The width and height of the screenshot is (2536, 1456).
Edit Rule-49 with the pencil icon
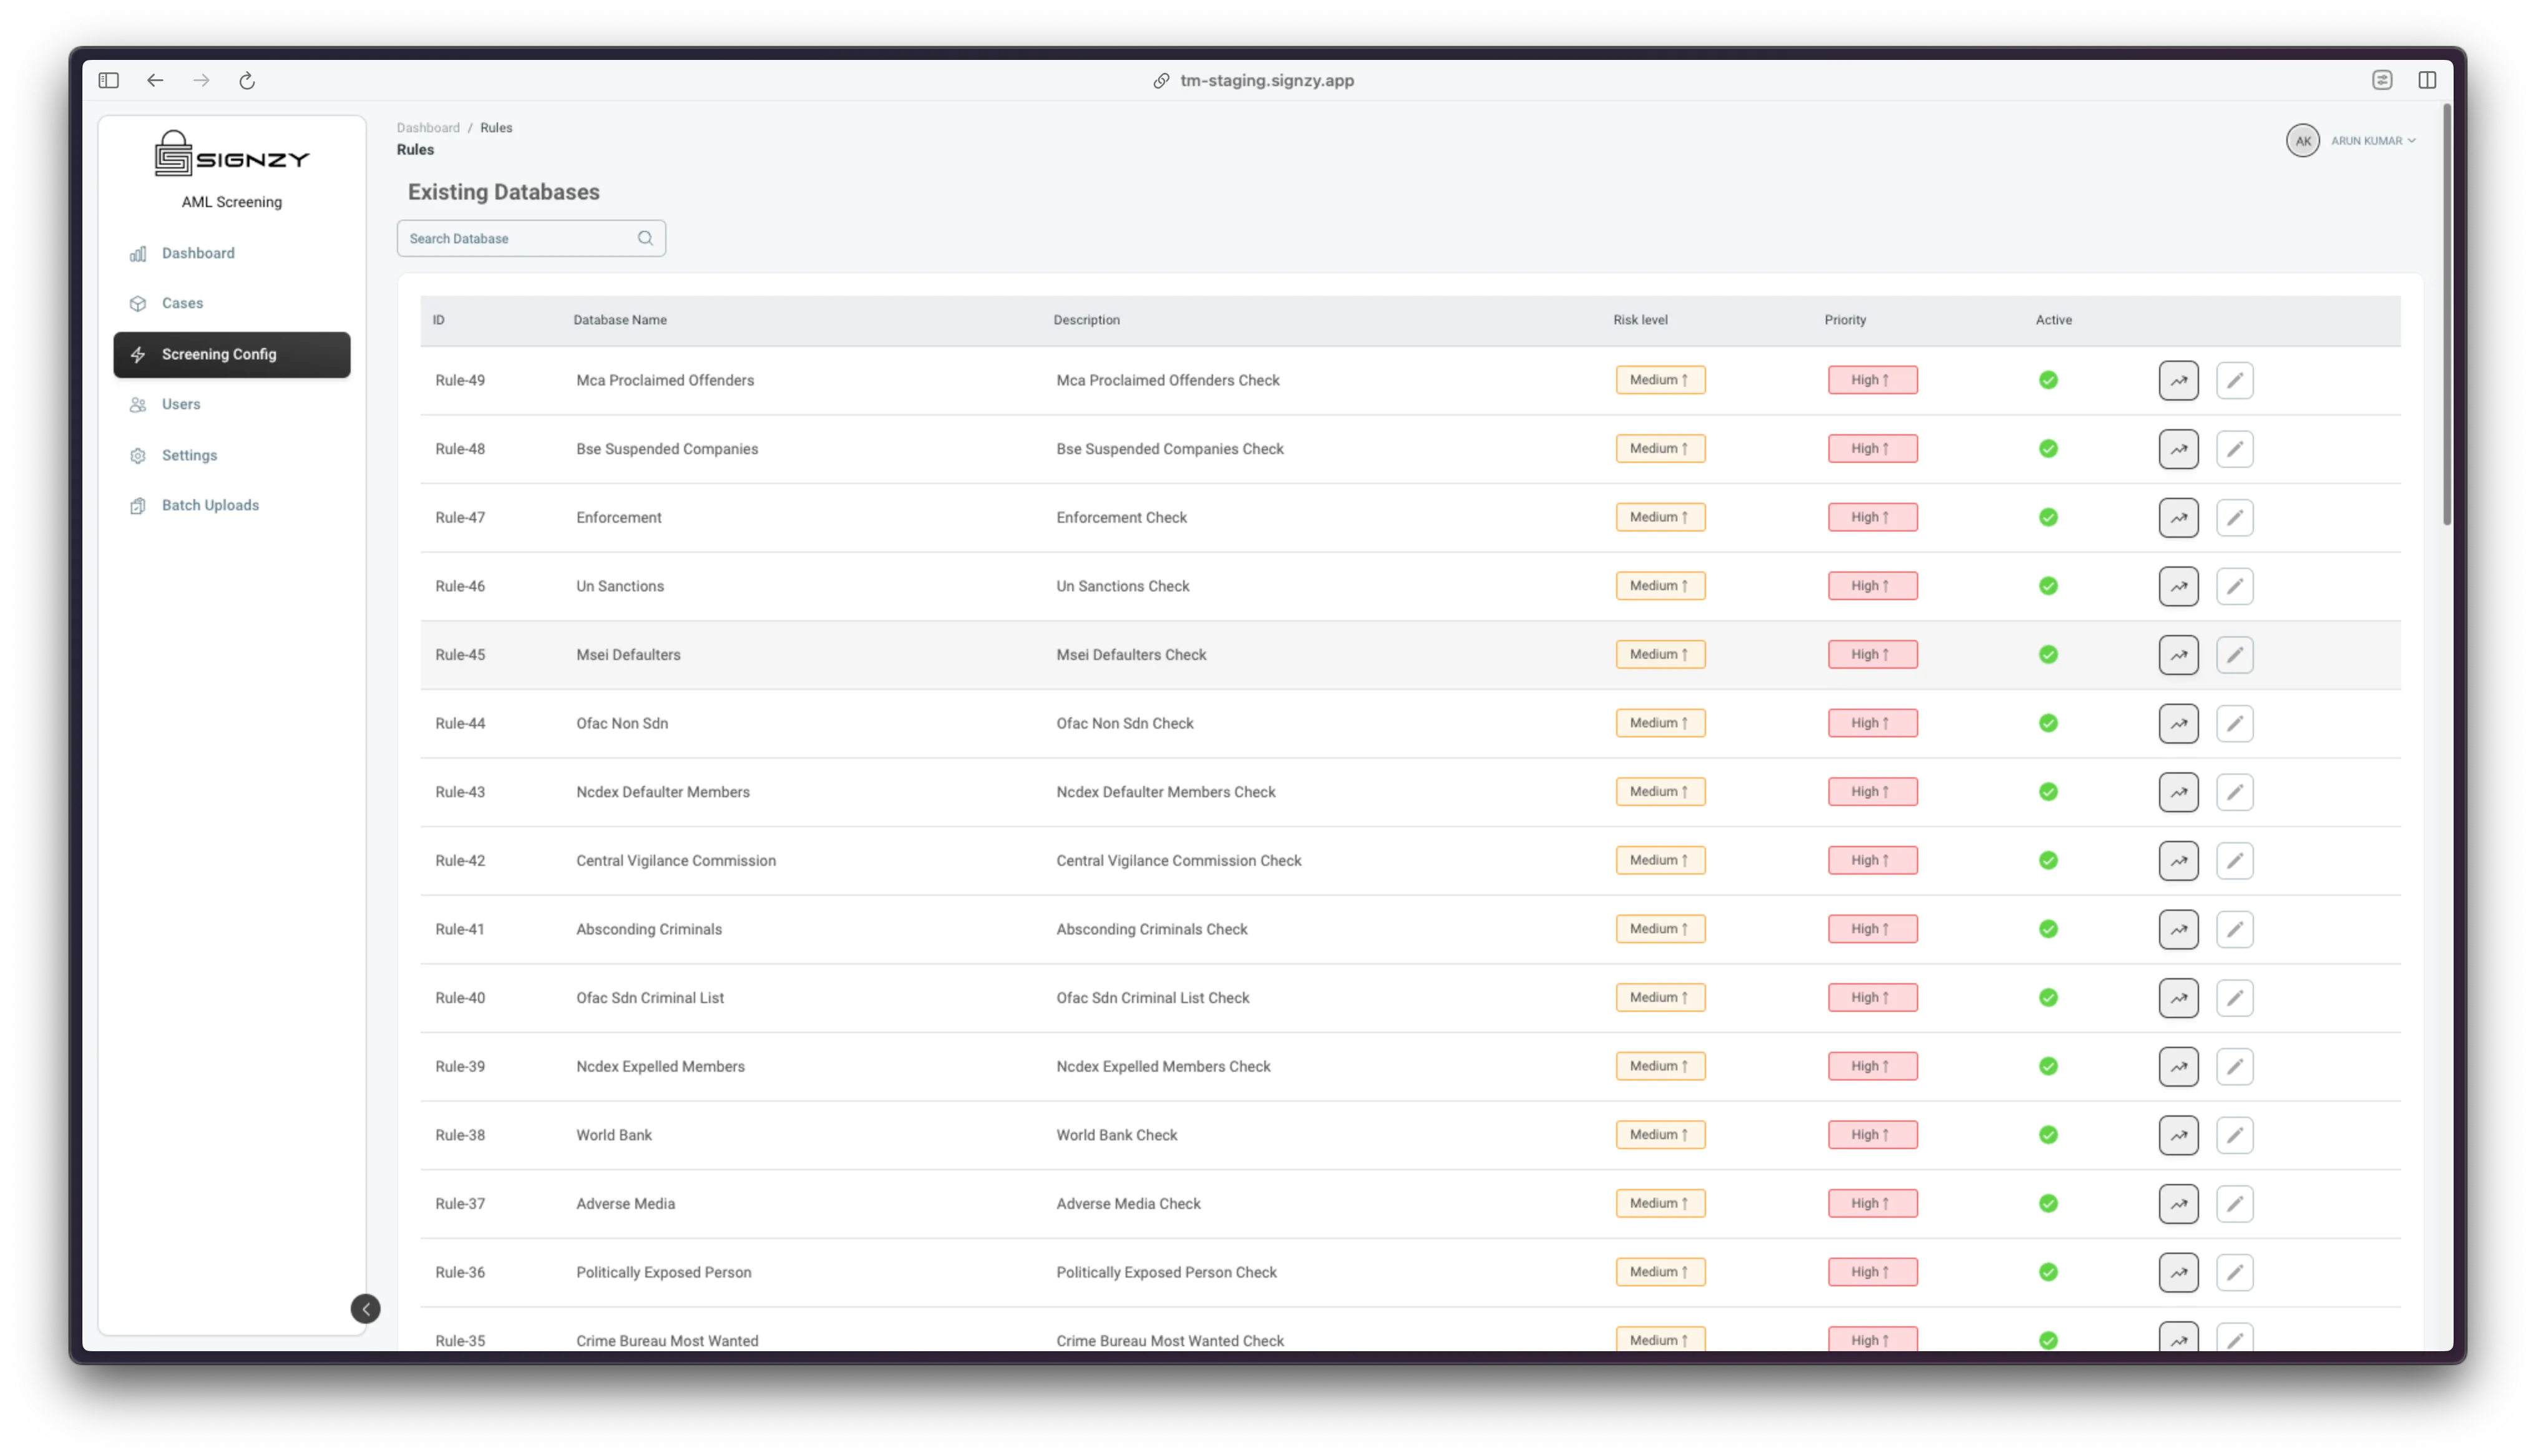click(2234, 380)
